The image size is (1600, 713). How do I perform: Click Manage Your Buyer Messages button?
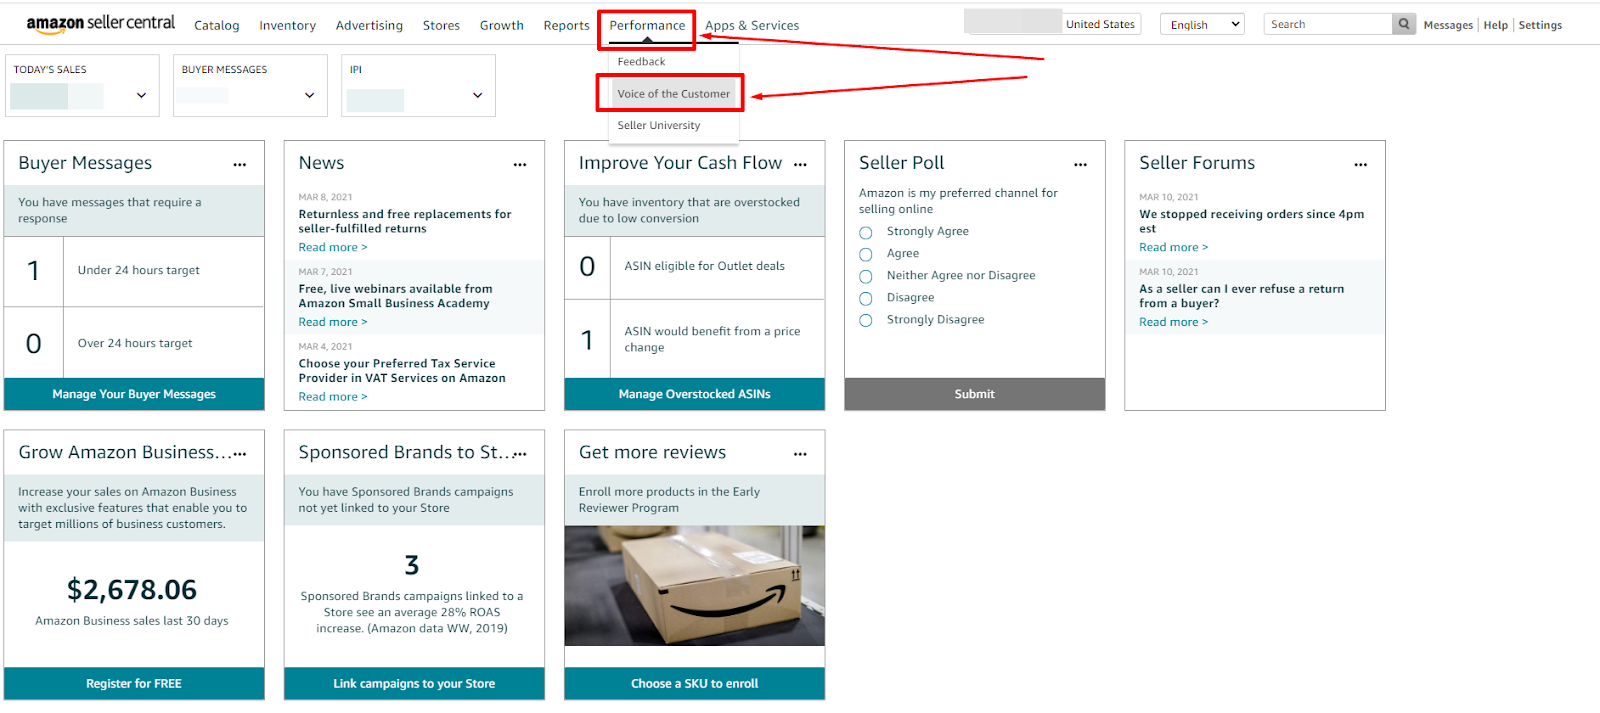point(134,394)
